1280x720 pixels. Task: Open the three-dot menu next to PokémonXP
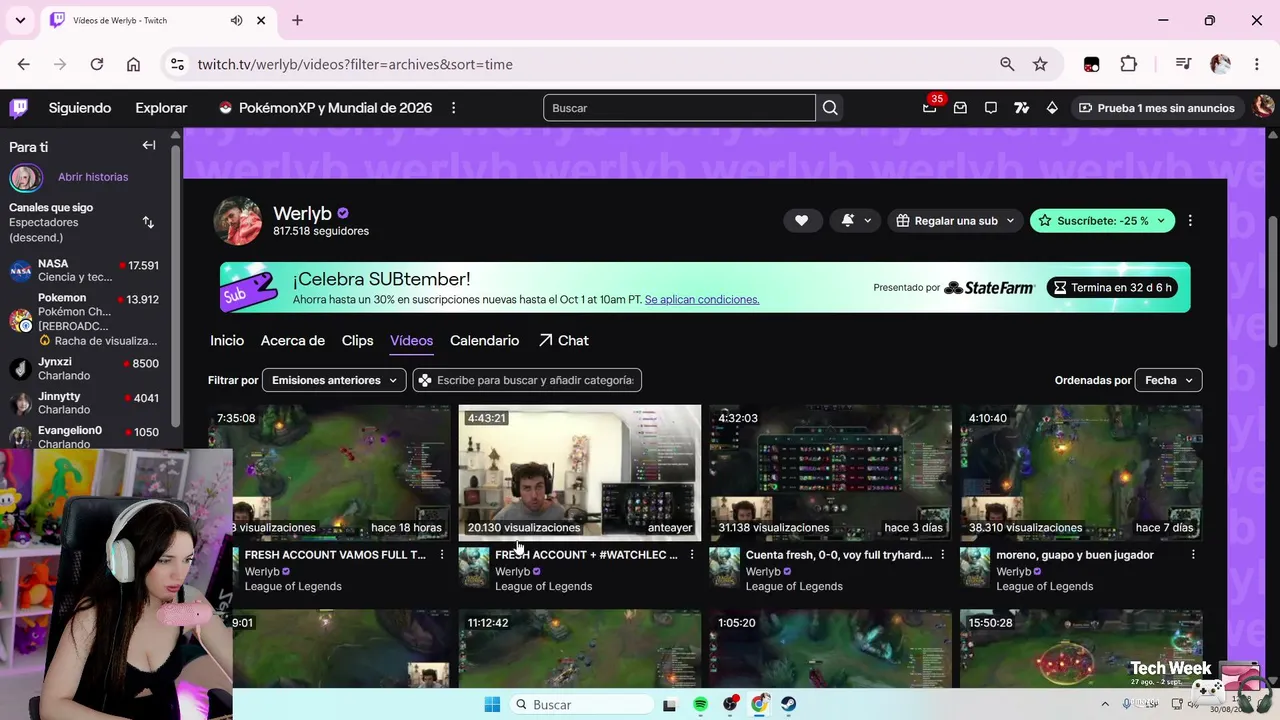tap(454, 107)
